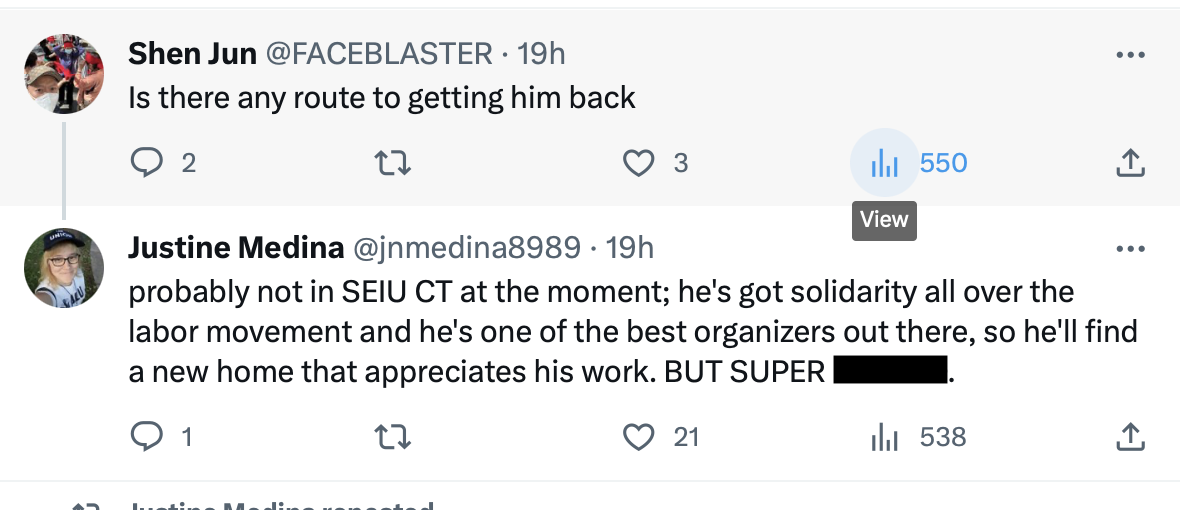The height and width of the screenshot is (510, 1180).
Task: Open Justine Medina's 19h timestamp link
Action: (630, 247)
